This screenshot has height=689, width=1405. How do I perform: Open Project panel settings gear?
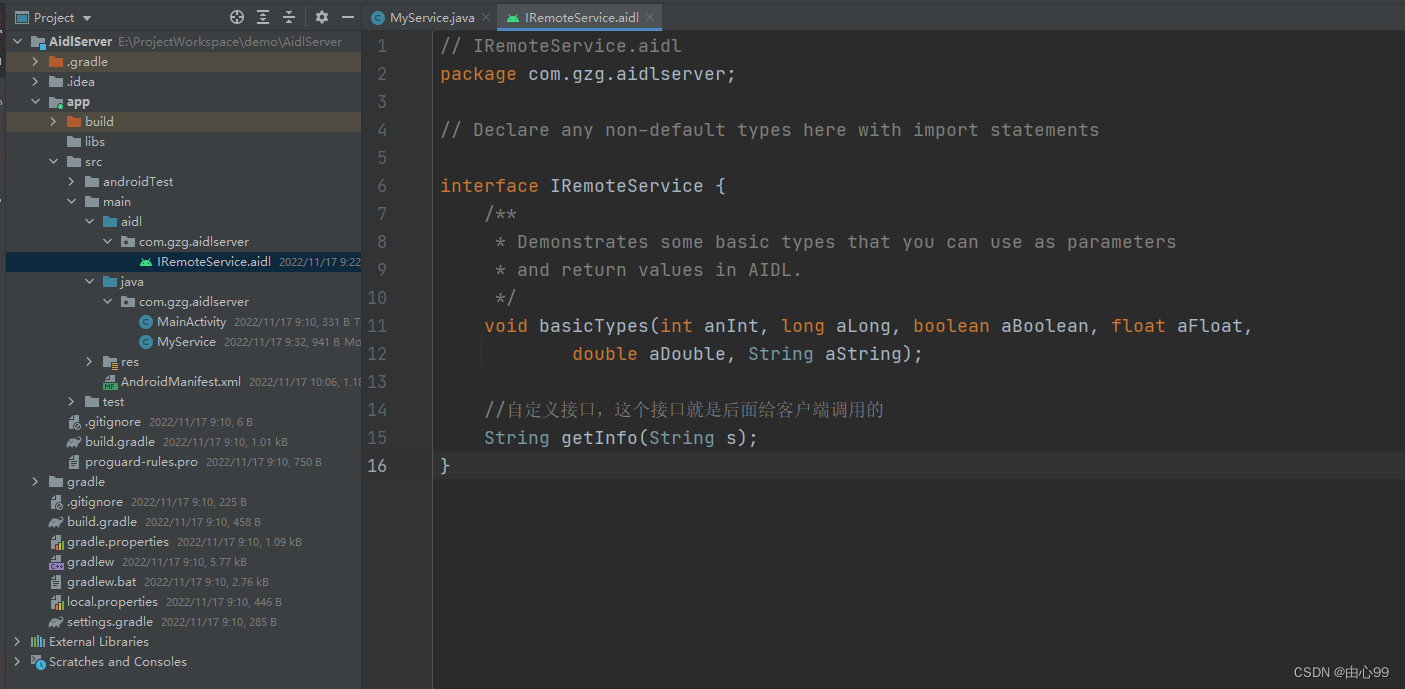(322, 17)
